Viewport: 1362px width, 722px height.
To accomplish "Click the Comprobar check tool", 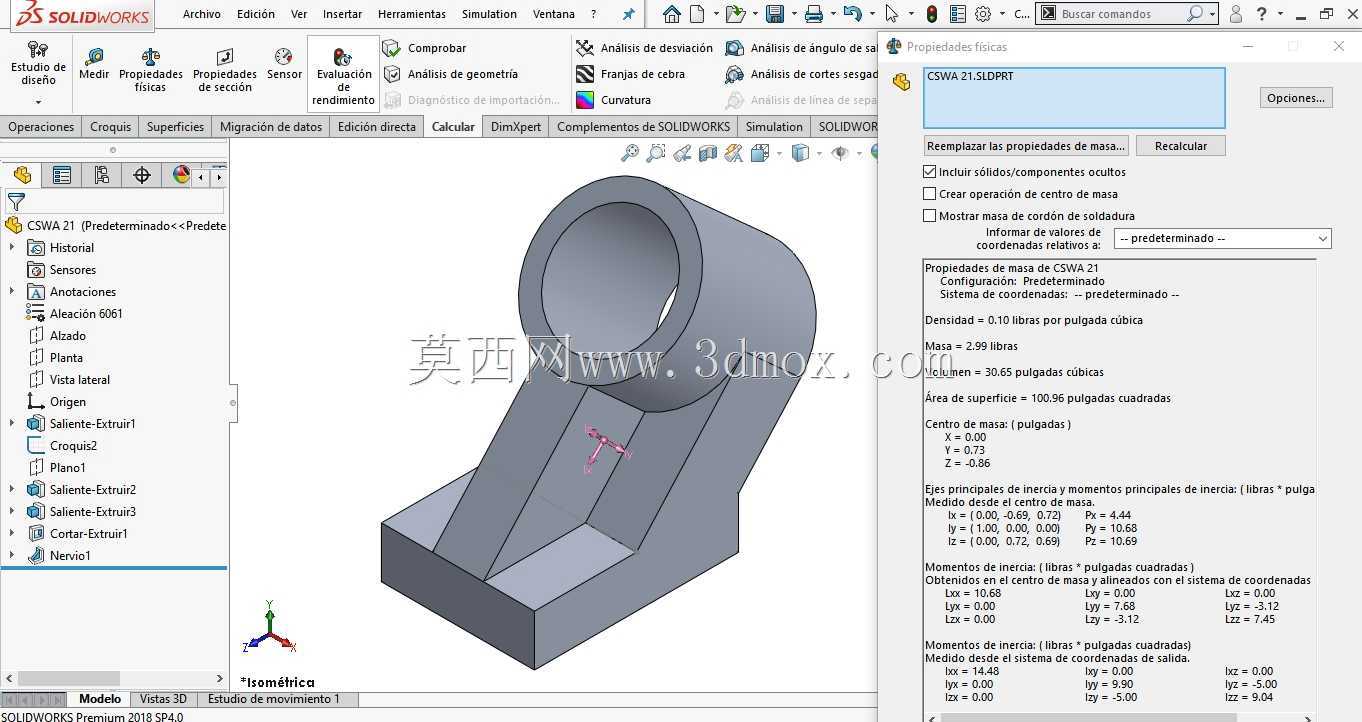I will 424,48.
